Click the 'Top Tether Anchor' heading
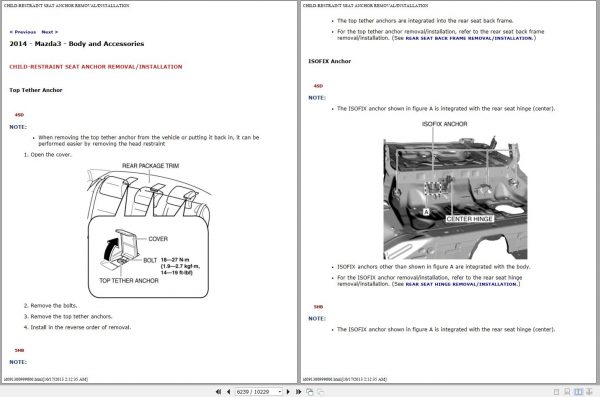Screen dimensions: 600x397 (x=36, y=90)
